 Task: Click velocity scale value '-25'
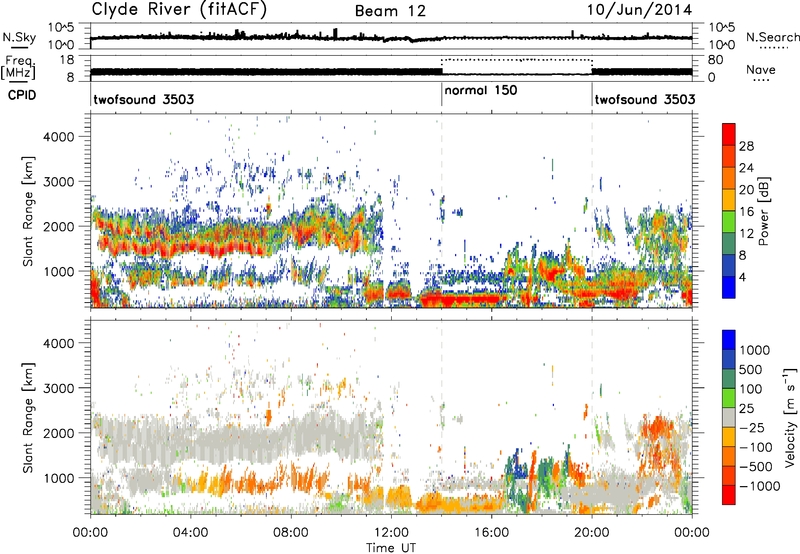753,427
